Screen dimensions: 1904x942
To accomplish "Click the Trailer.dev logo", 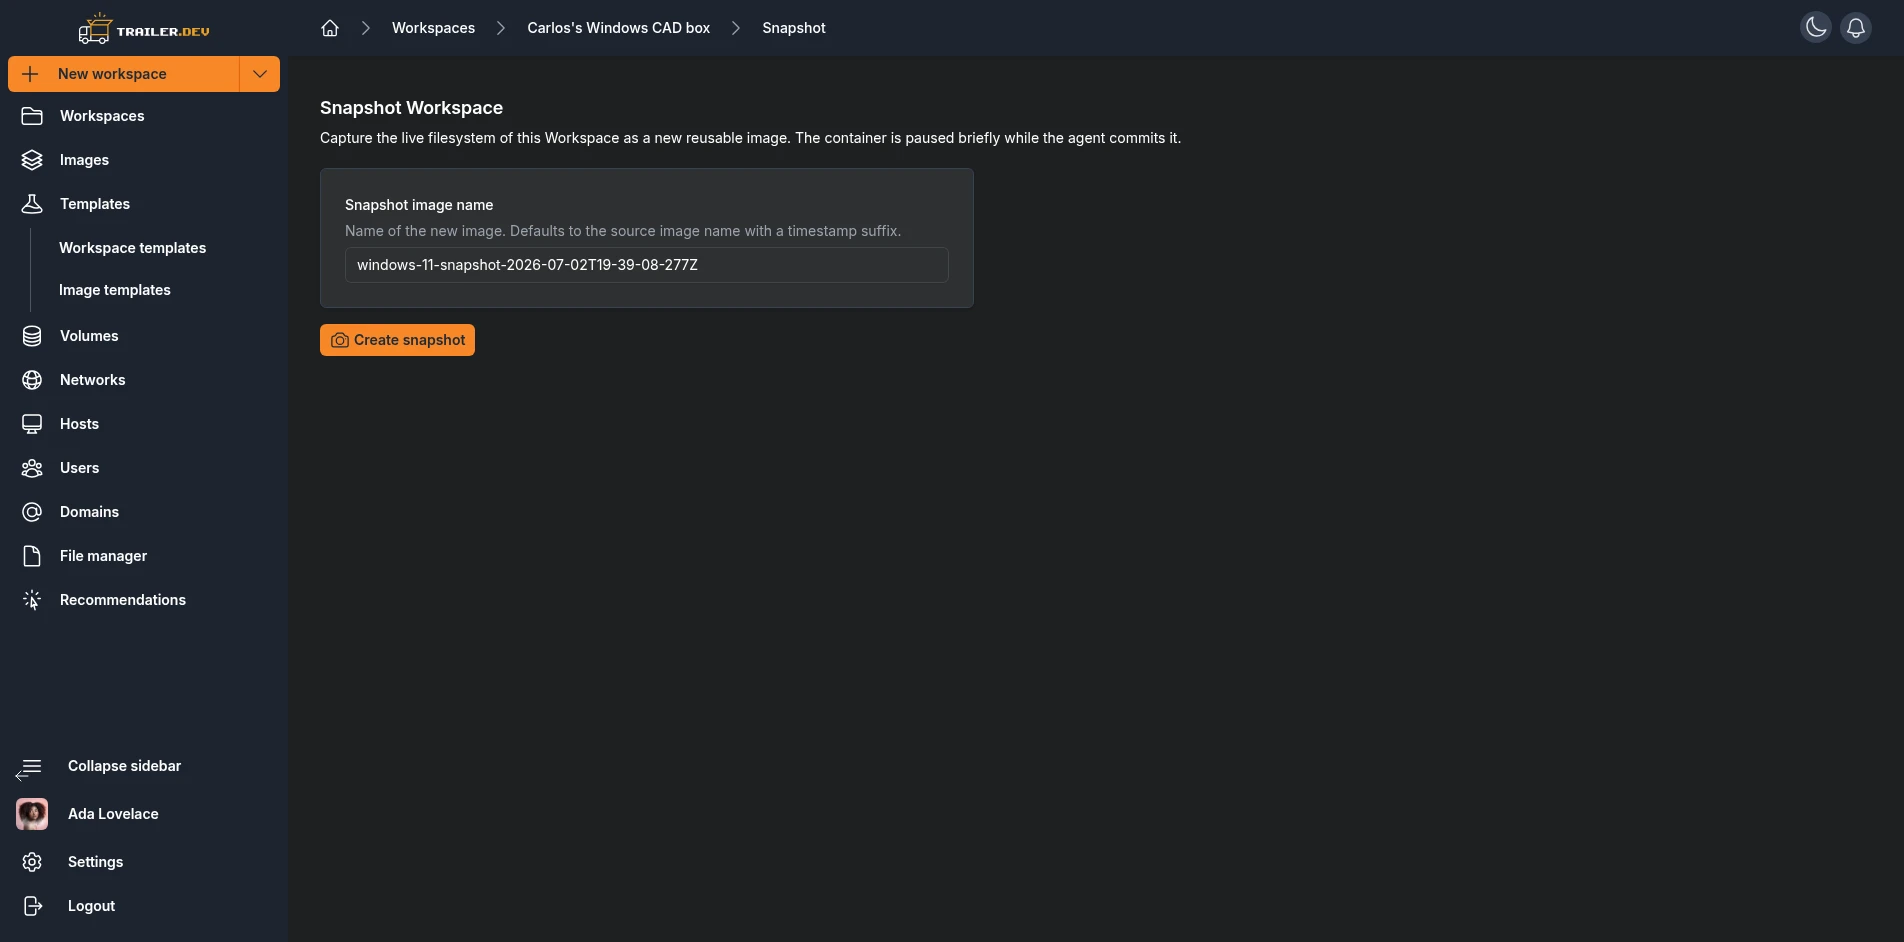I will coord(144,29).
